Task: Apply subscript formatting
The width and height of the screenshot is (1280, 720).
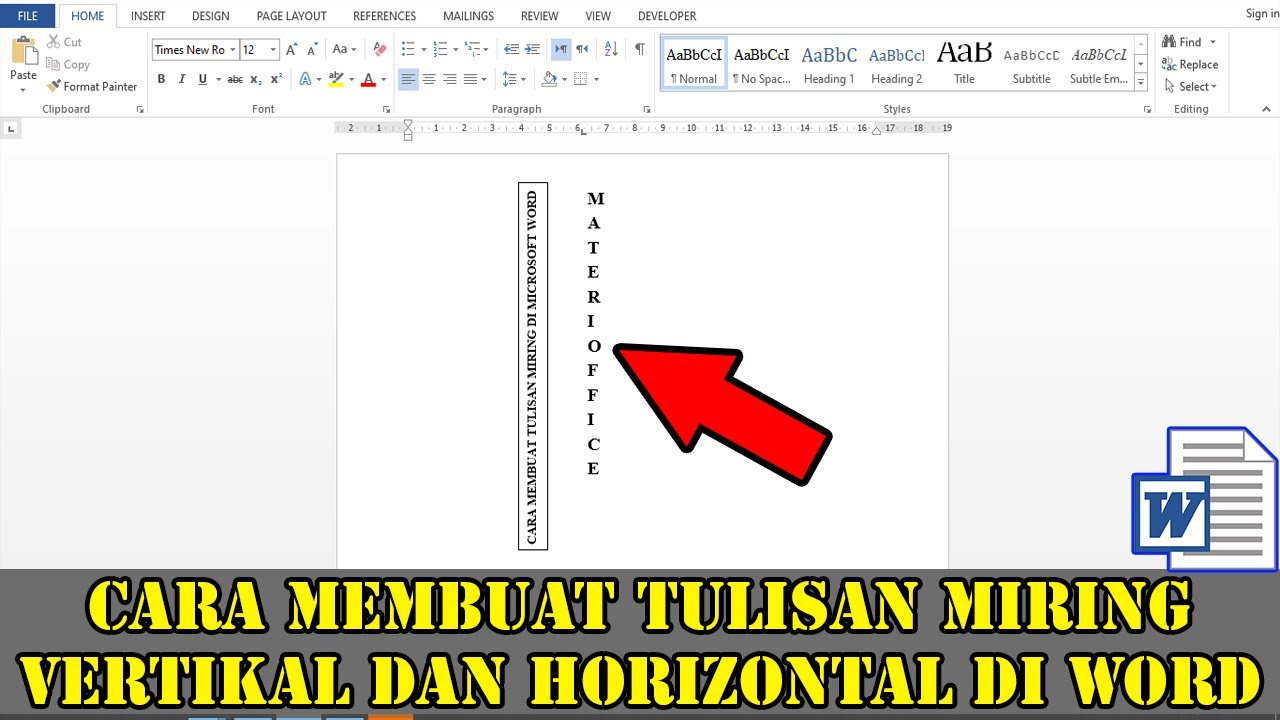Action: pos(256,79)
